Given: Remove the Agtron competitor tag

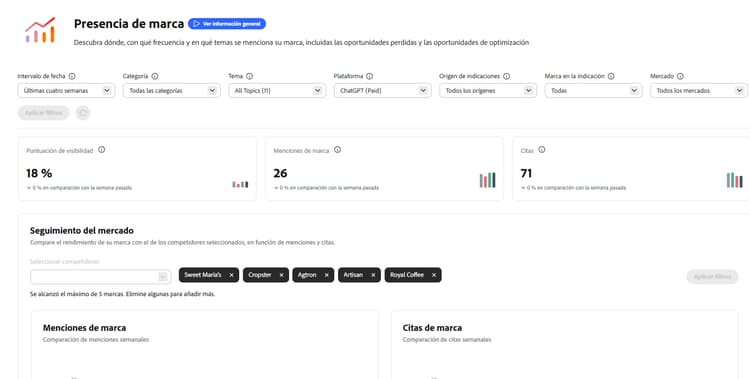Looking at the screenshot, I should 327,275.
